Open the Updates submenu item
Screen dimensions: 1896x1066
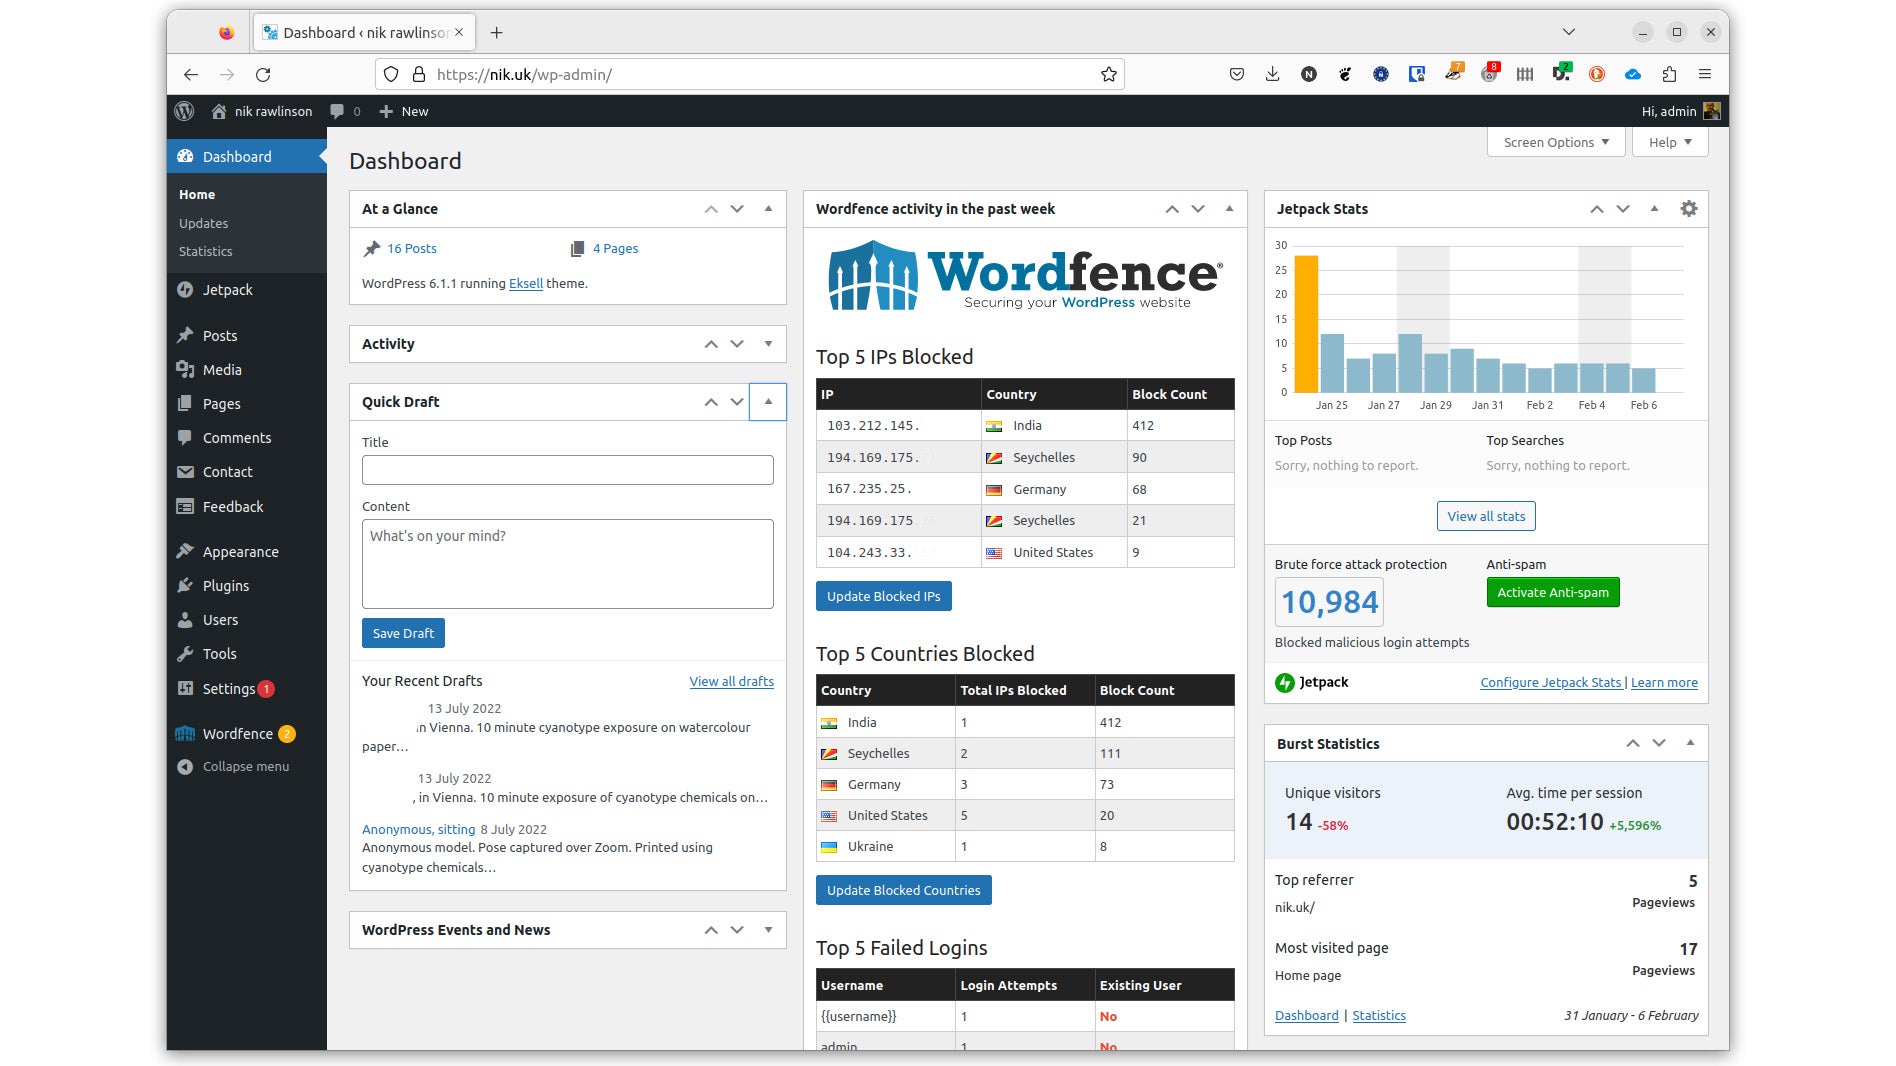203,224
